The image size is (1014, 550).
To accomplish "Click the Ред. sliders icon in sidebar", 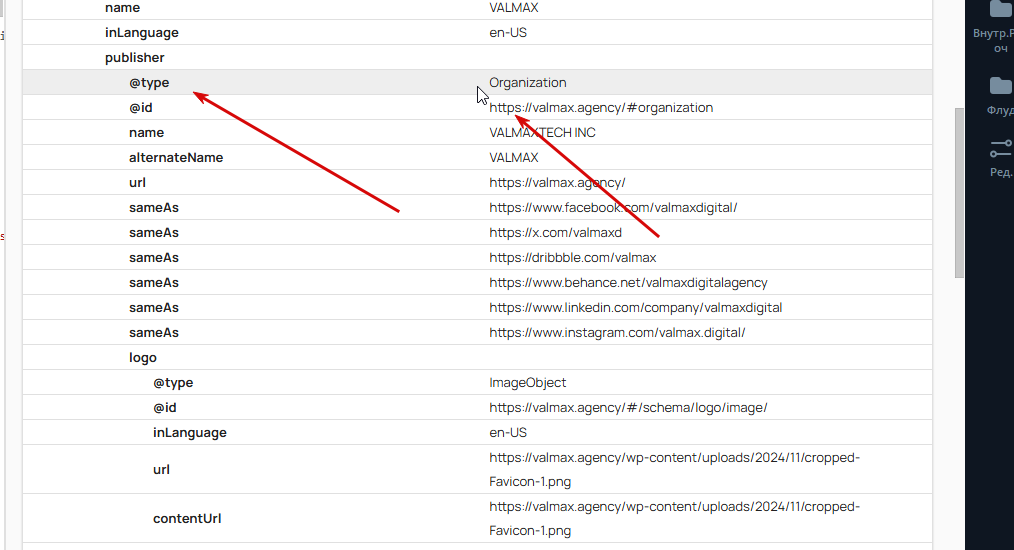I will tap(1000, 149).
